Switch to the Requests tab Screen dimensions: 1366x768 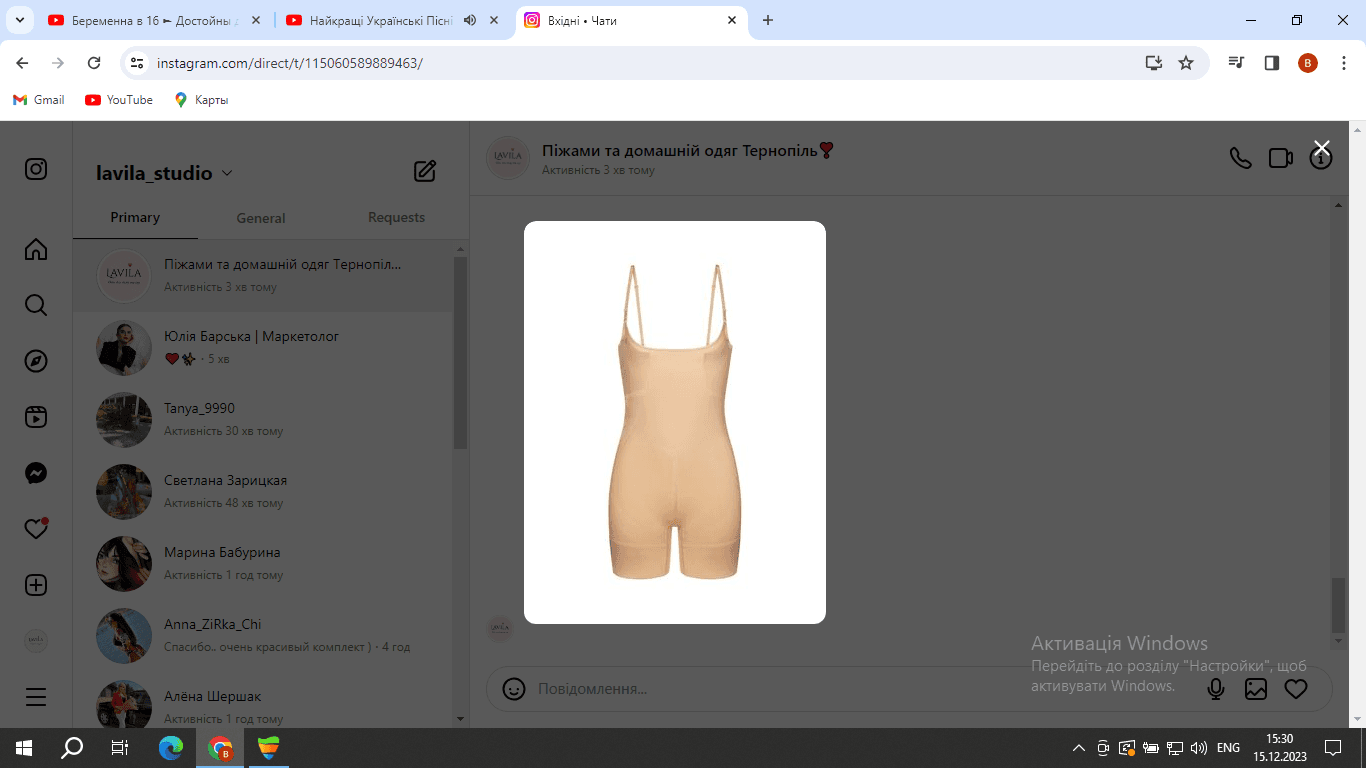[396, 217]
